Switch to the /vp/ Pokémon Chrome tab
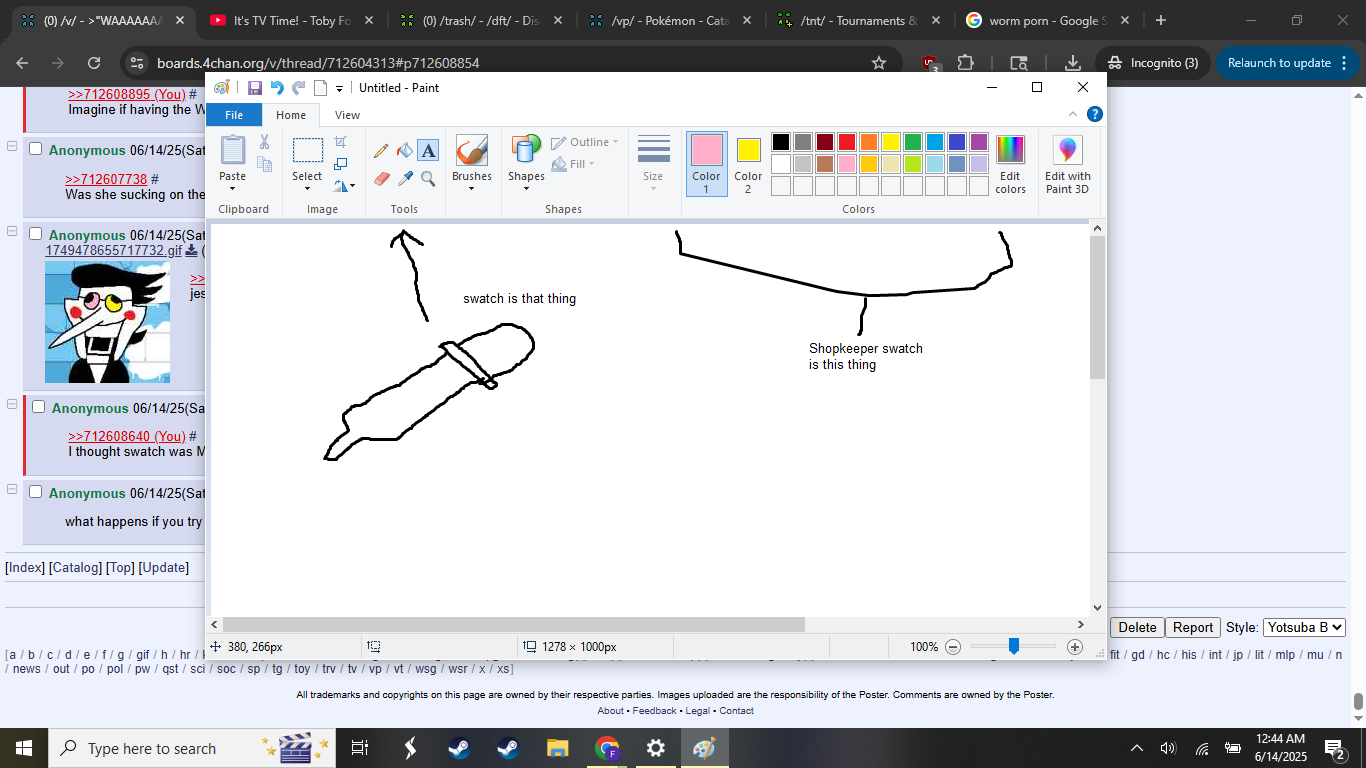The width and height of the screenshot is (1366, 768). [669, 21]
